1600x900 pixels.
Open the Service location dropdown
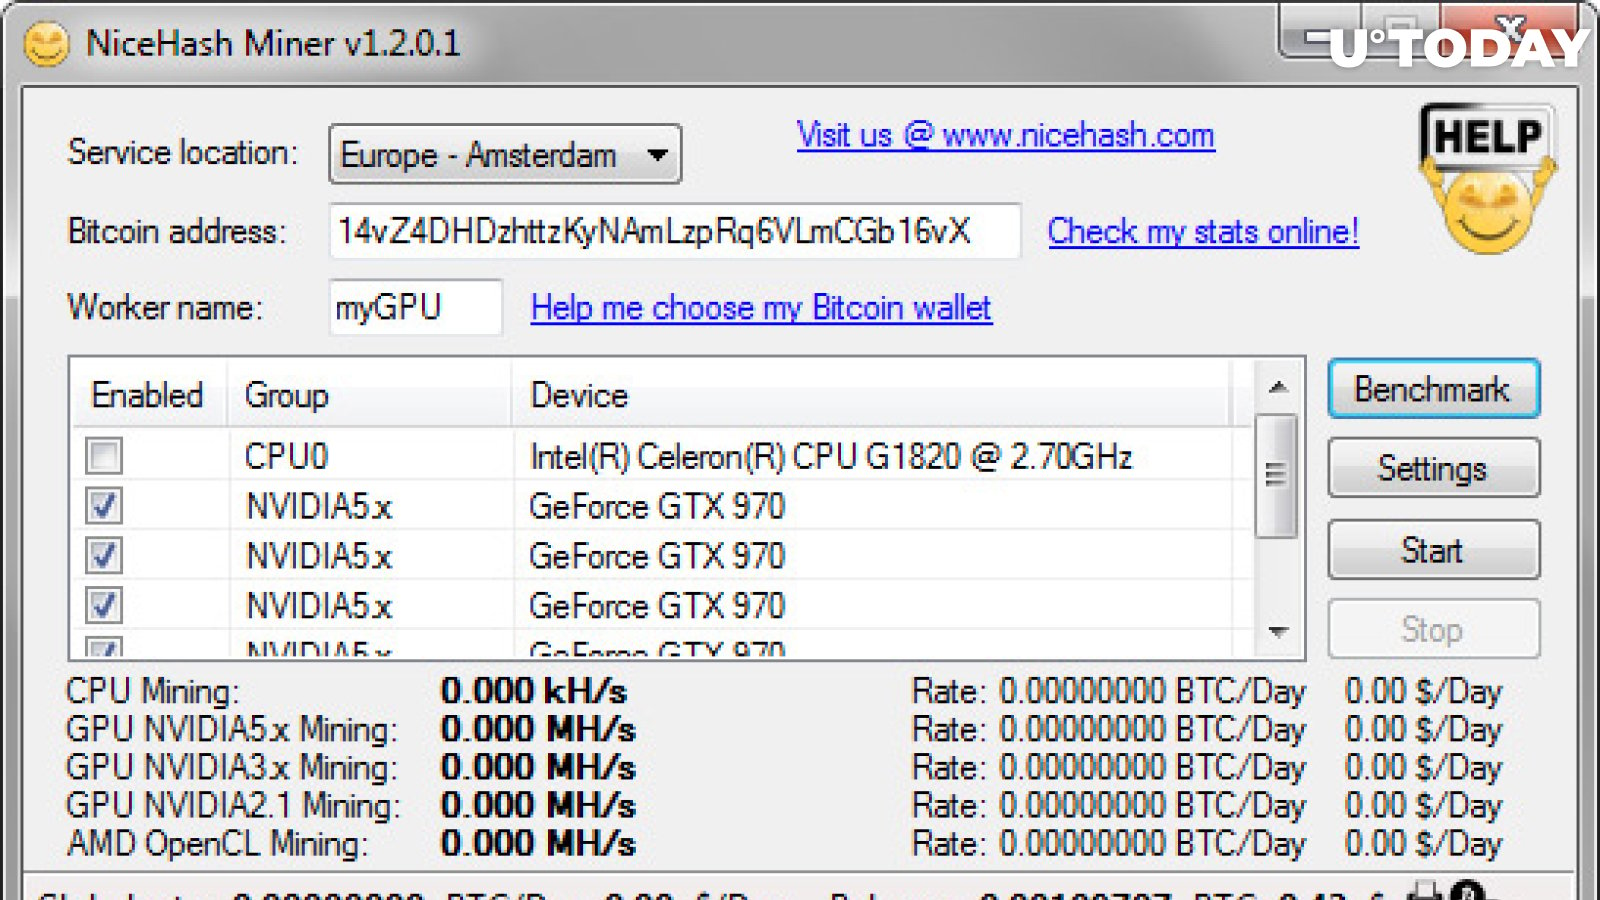(505, 154)
